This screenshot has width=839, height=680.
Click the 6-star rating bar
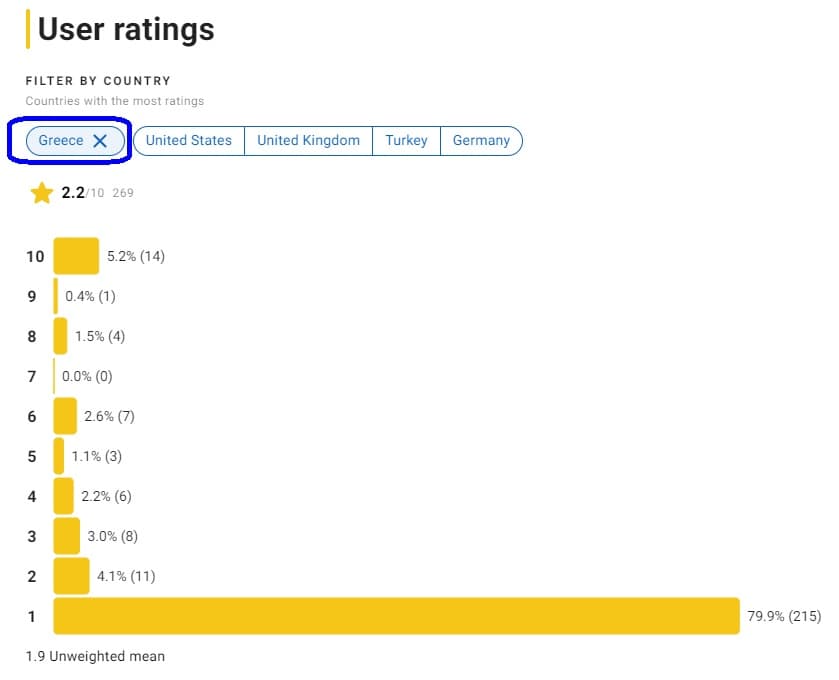click(x=63, y=416)
